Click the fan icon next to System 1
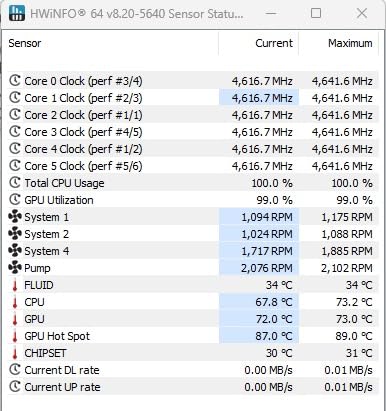386x411 pixels. pos(15,217)
